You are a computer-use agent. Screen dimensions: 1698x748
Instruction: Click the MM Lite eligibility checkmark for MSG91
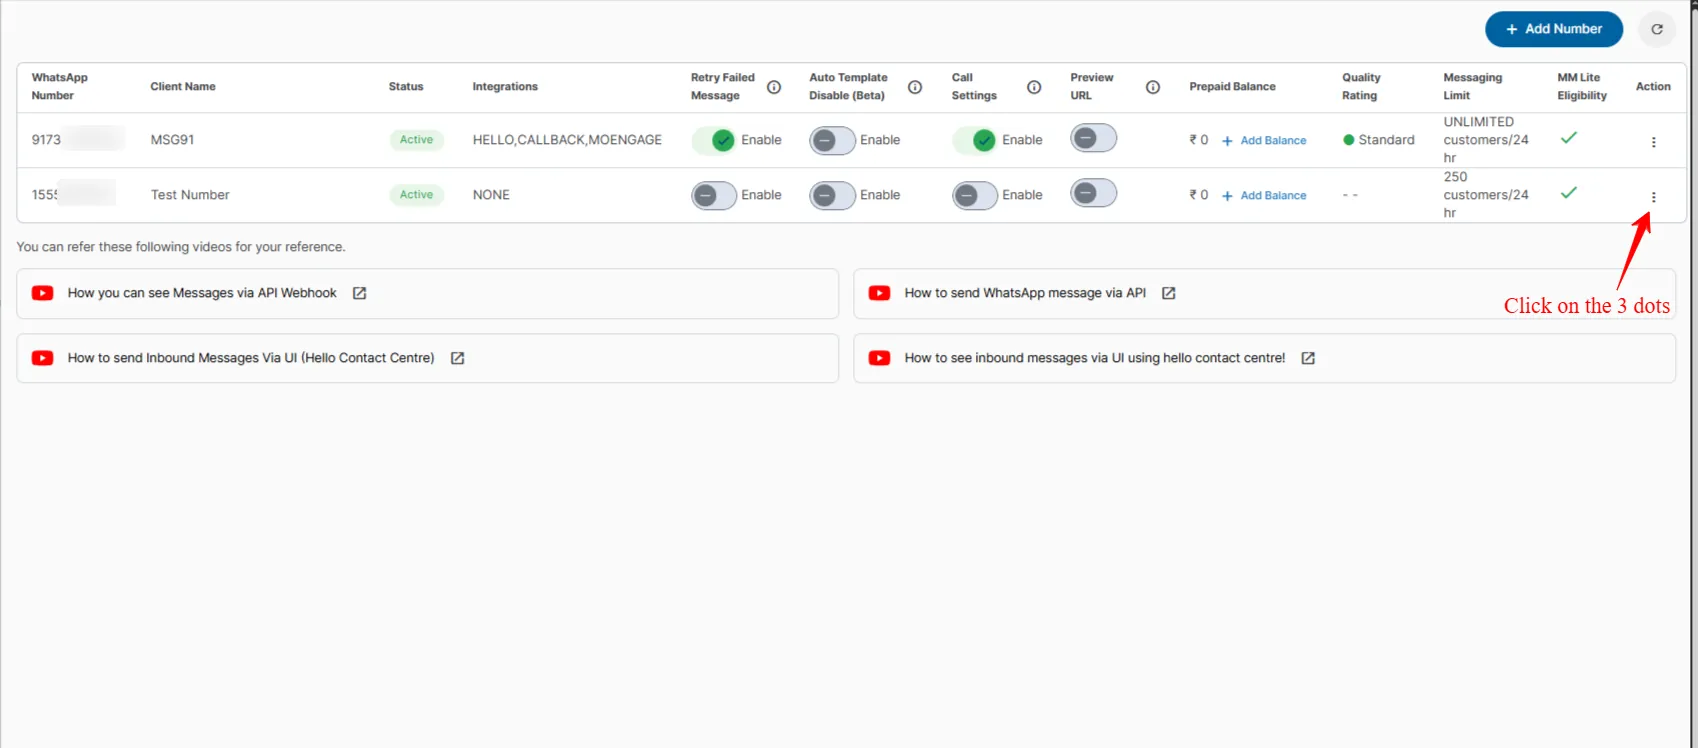(x=1569, y=138)
